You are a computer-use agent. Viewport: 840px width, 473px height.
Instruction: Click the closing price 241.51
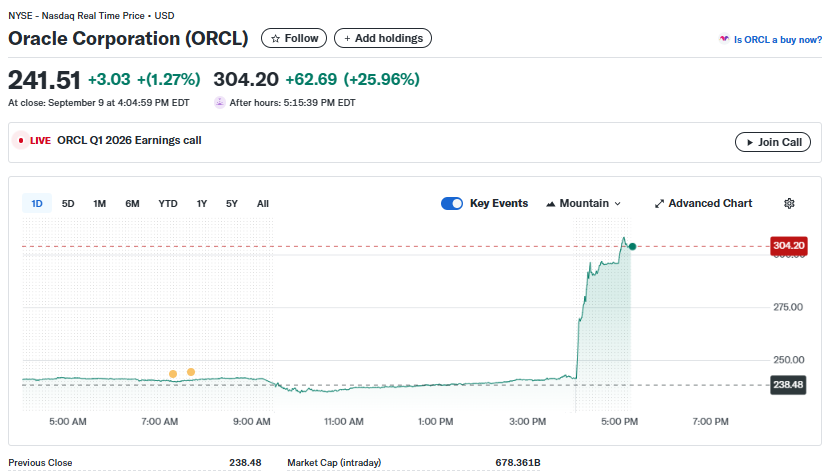click(44, 80)
